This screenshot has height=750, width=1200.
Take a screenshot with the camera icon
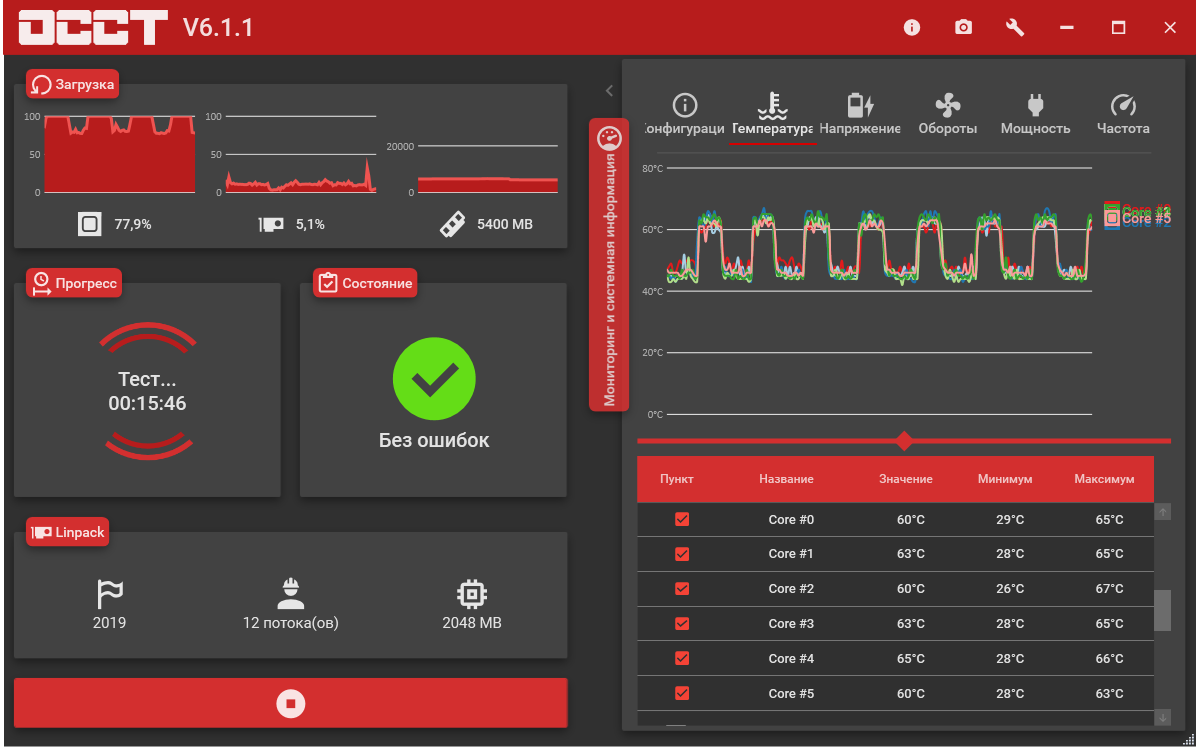[963, 28]
